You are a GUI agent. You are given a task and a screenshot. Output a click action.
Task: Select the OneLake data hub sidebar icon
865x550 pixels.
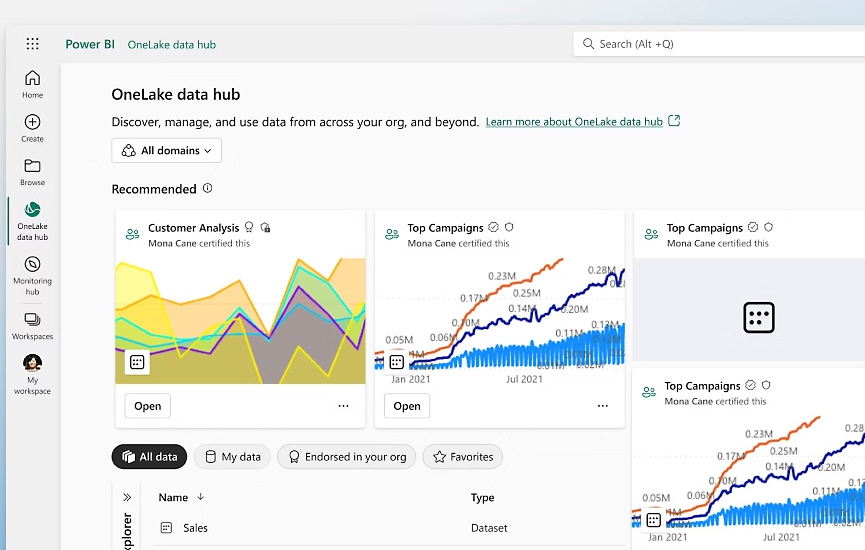(32, 210)
